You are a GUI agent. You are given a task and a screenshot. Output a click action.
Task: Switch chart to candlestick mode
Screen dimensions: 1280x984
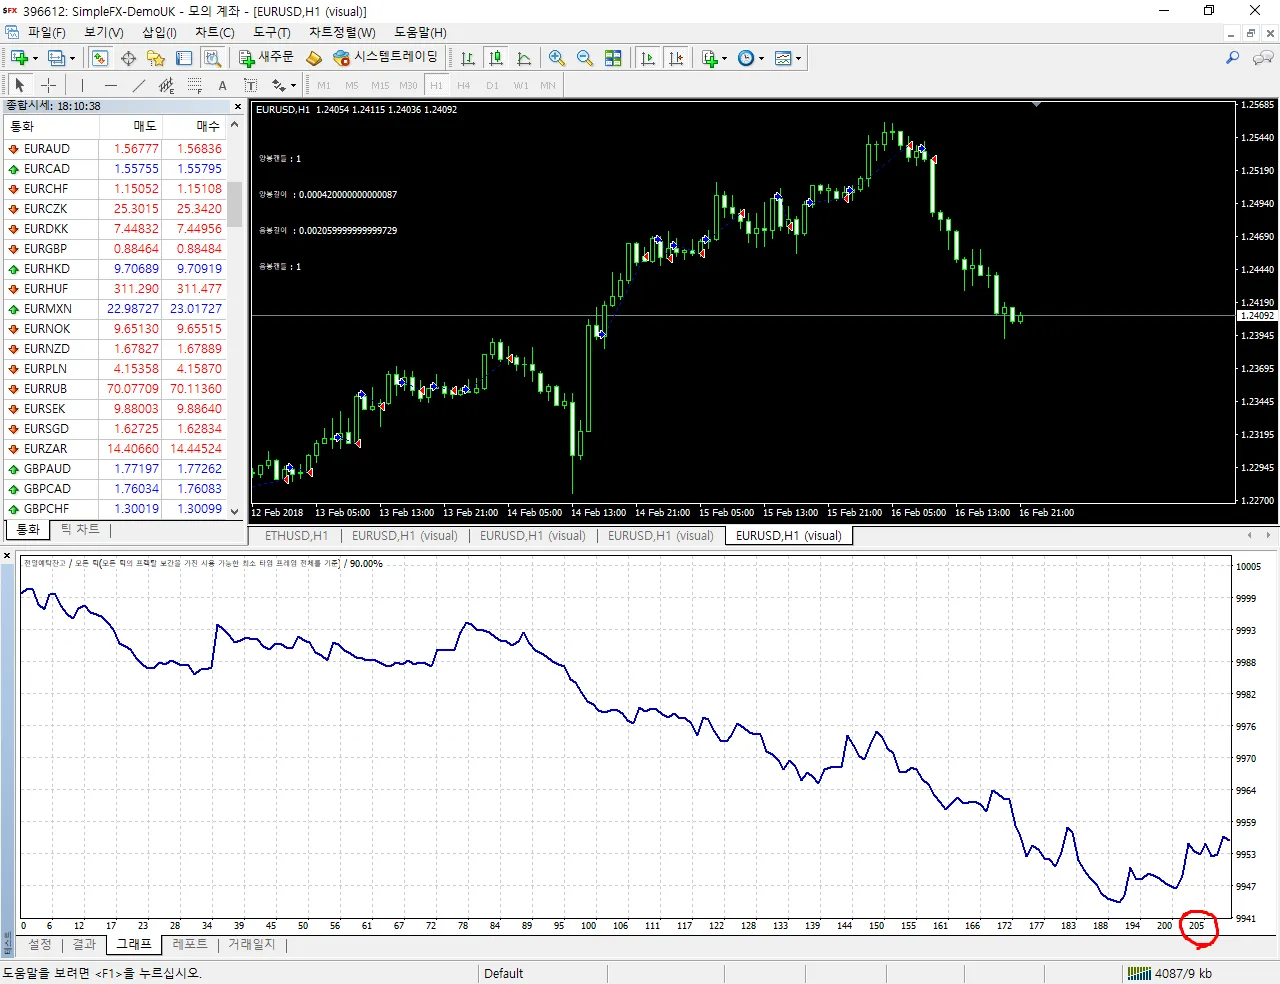495,58
